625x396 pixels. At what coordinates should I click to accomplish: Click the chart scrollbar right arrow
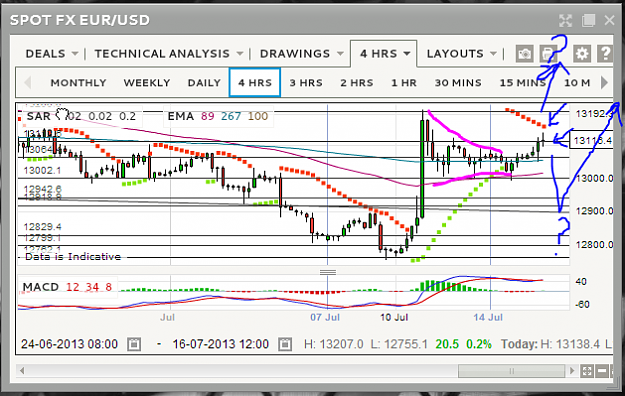(572, 371)
